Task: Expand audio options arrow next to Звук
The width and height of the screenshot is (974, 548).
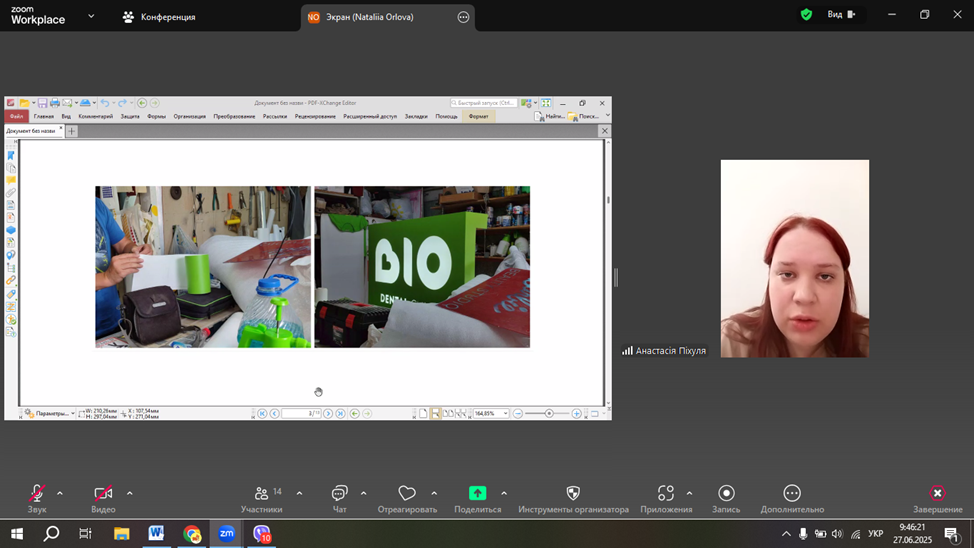Action: 60,493
